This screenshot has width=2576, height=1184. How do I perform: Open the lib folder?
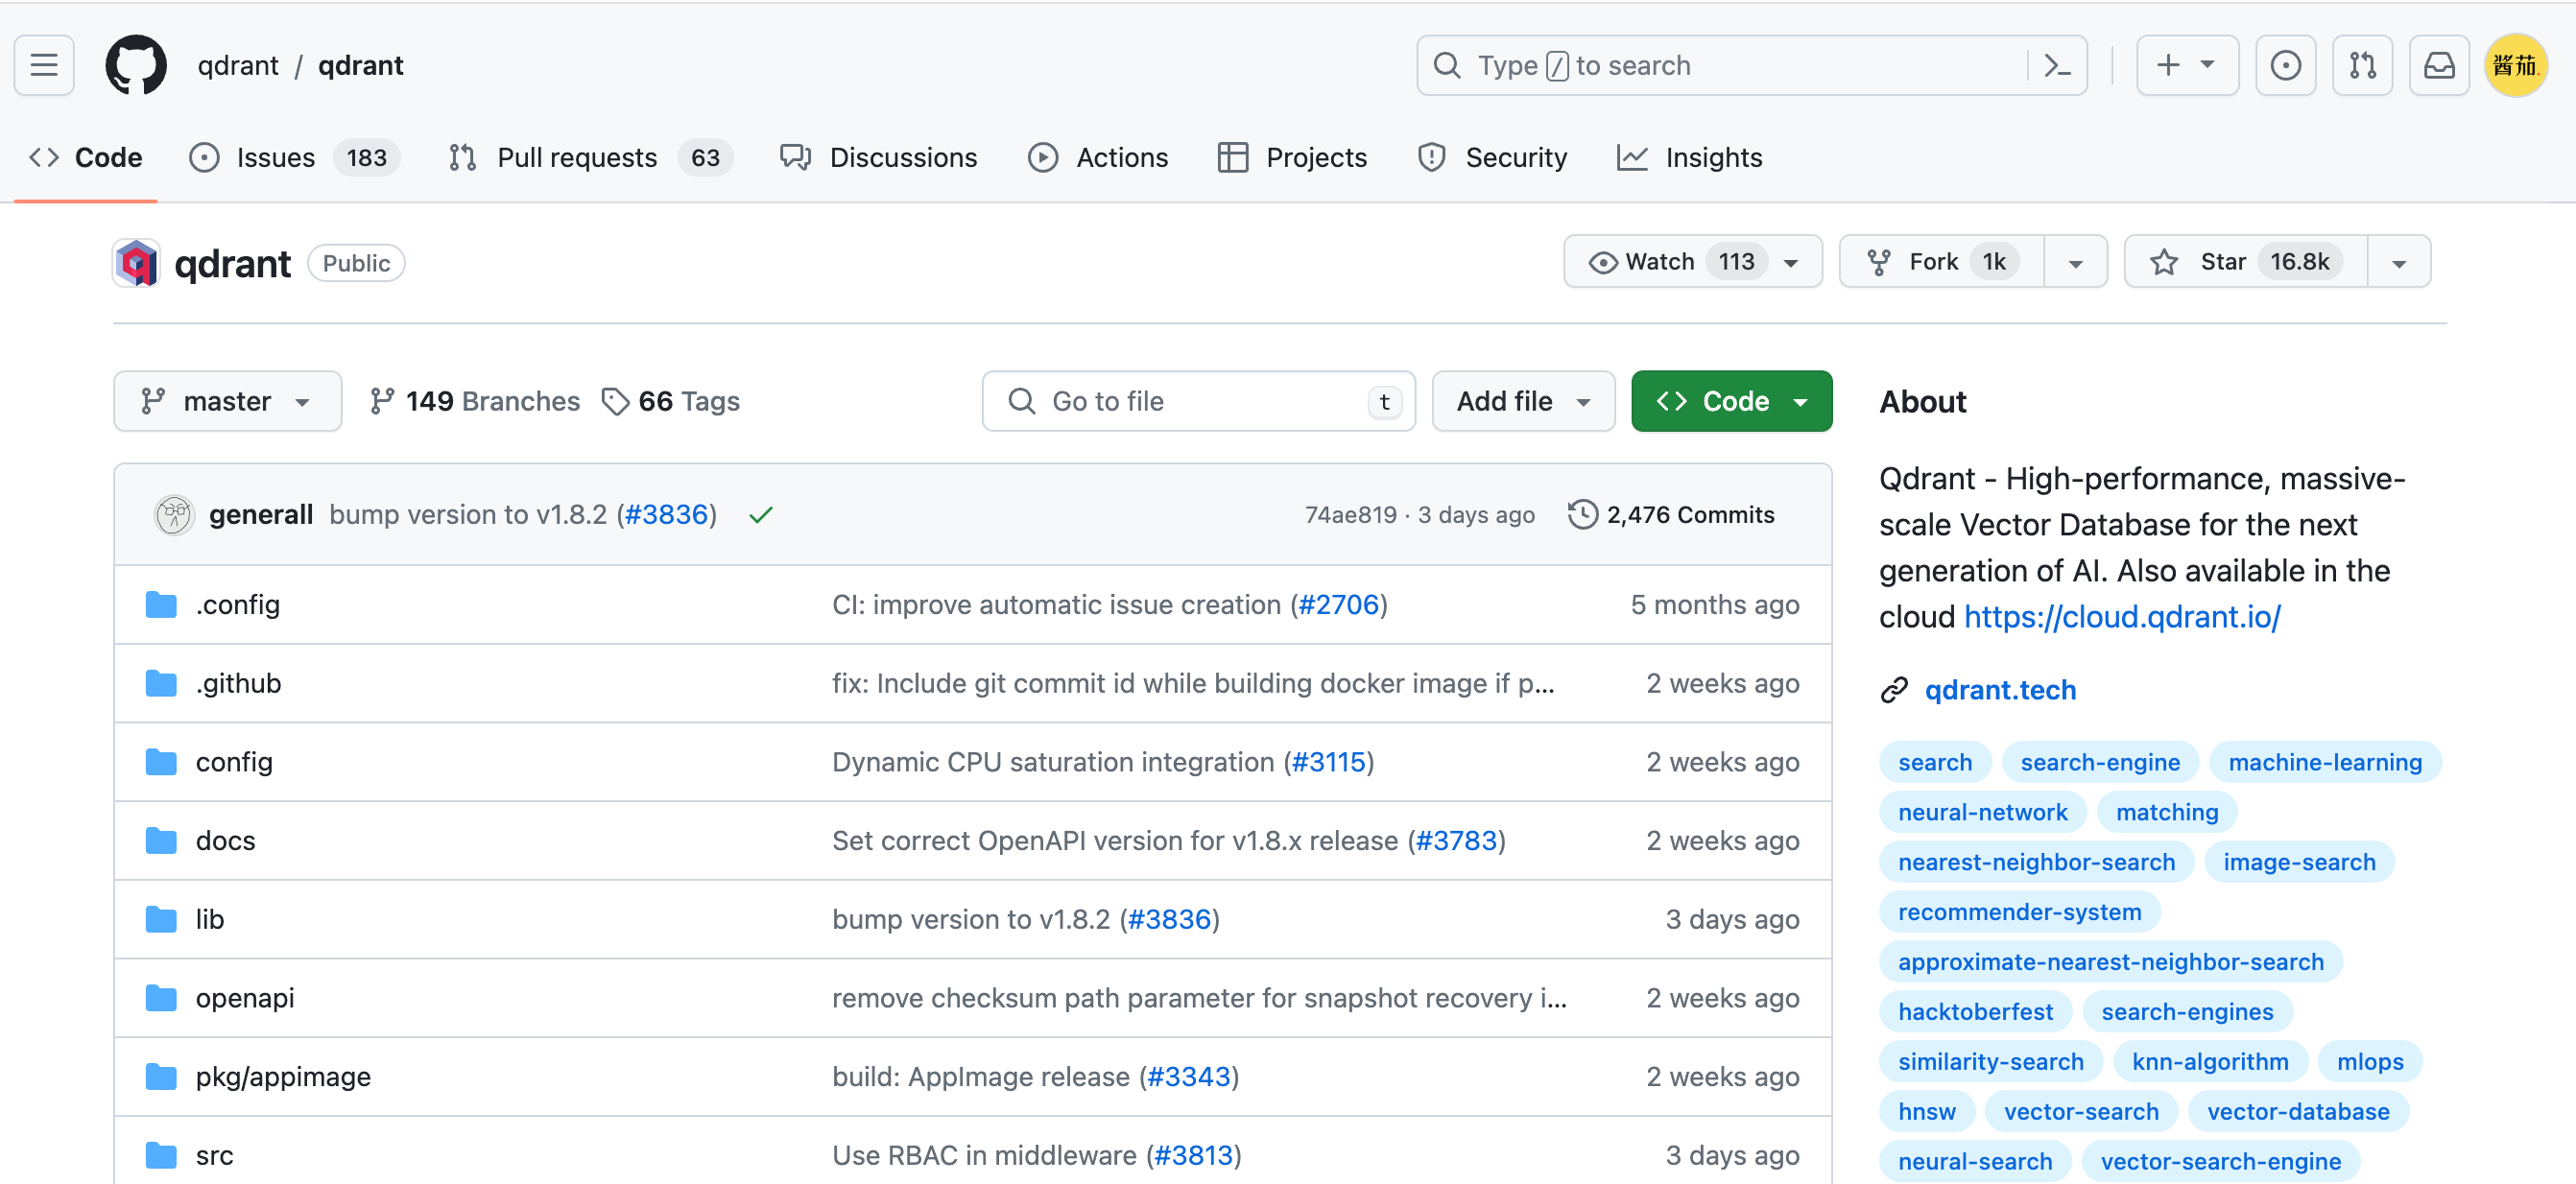point(209,920)
